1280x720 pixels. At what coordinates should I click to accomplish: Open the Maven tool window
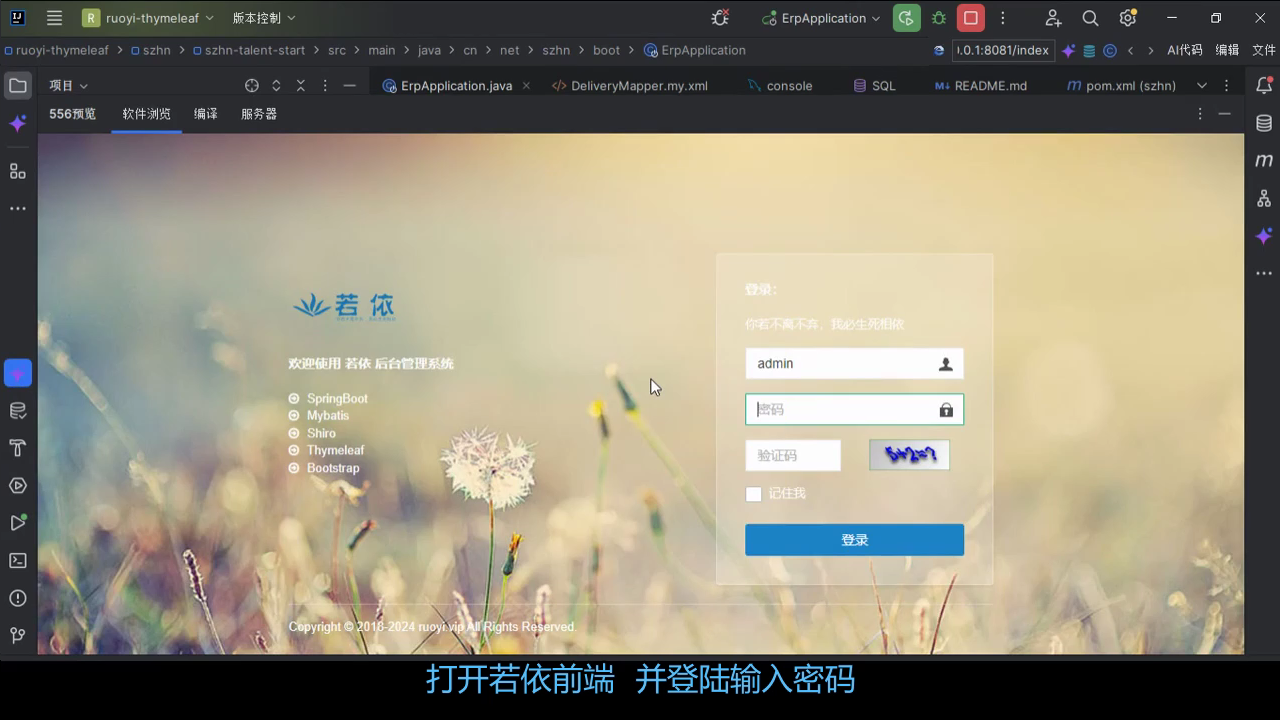pos(1264,160)
